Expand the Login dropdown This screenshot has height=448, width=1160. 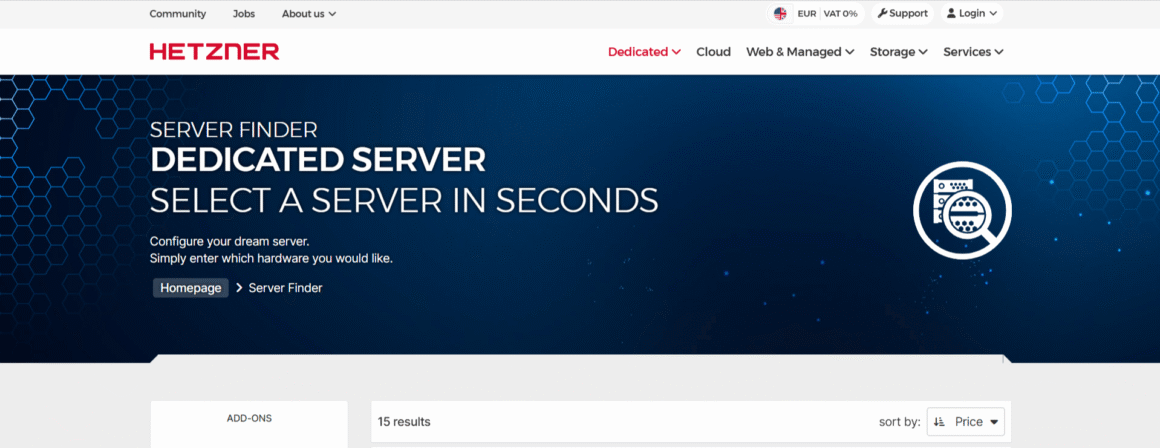(x=972, y=13)
